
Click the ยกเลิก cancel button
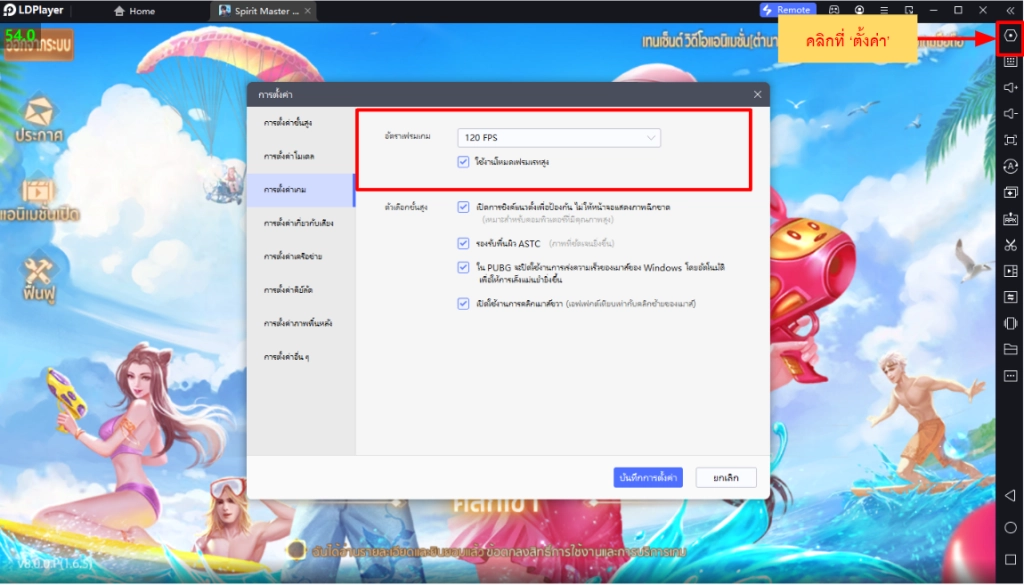[x=726, y=477]
